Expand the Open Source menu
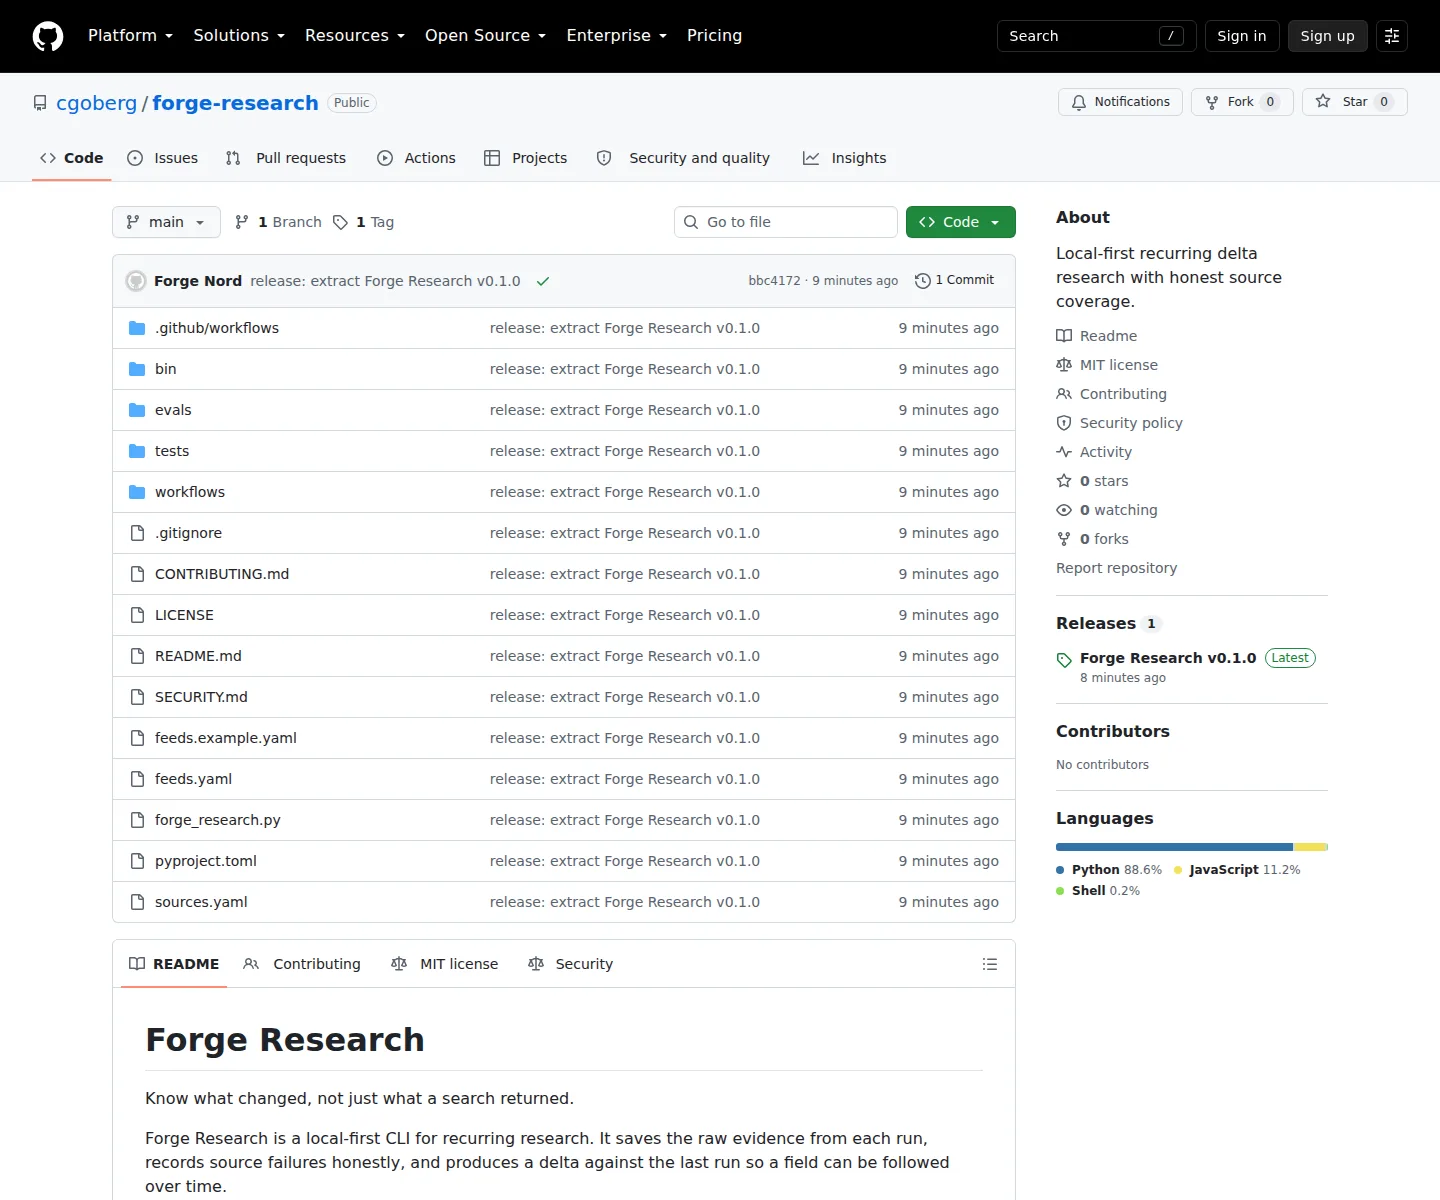1440x1200 pixels. point(485,36)
